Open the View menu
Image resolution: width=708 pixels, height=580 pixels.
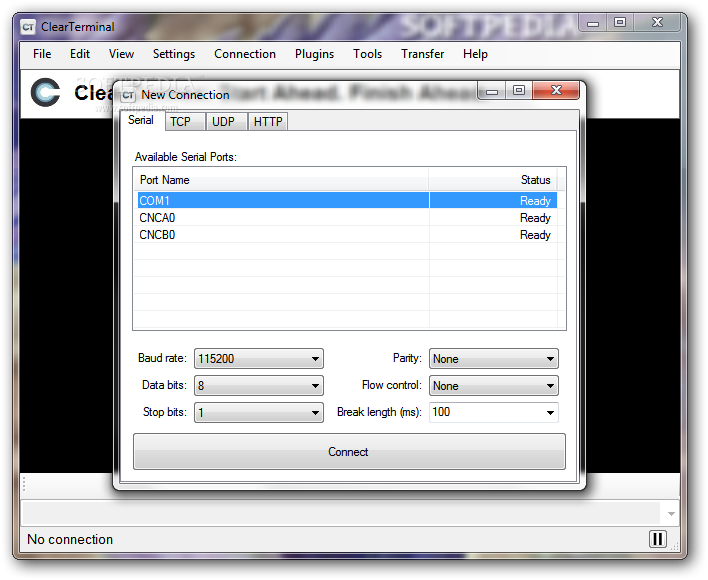pyautogui.click(x=121, y=54)
